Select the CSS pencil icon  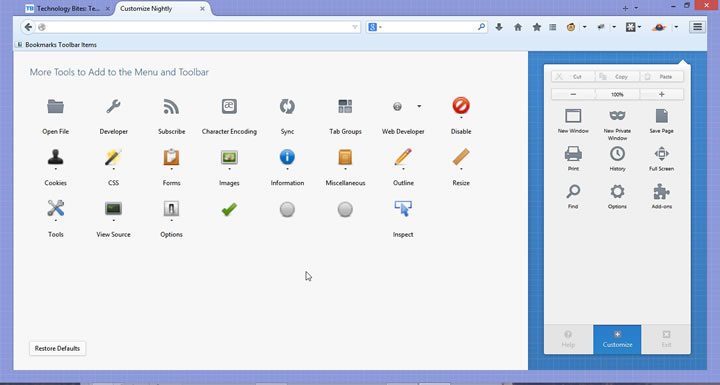tap(113, 157)
